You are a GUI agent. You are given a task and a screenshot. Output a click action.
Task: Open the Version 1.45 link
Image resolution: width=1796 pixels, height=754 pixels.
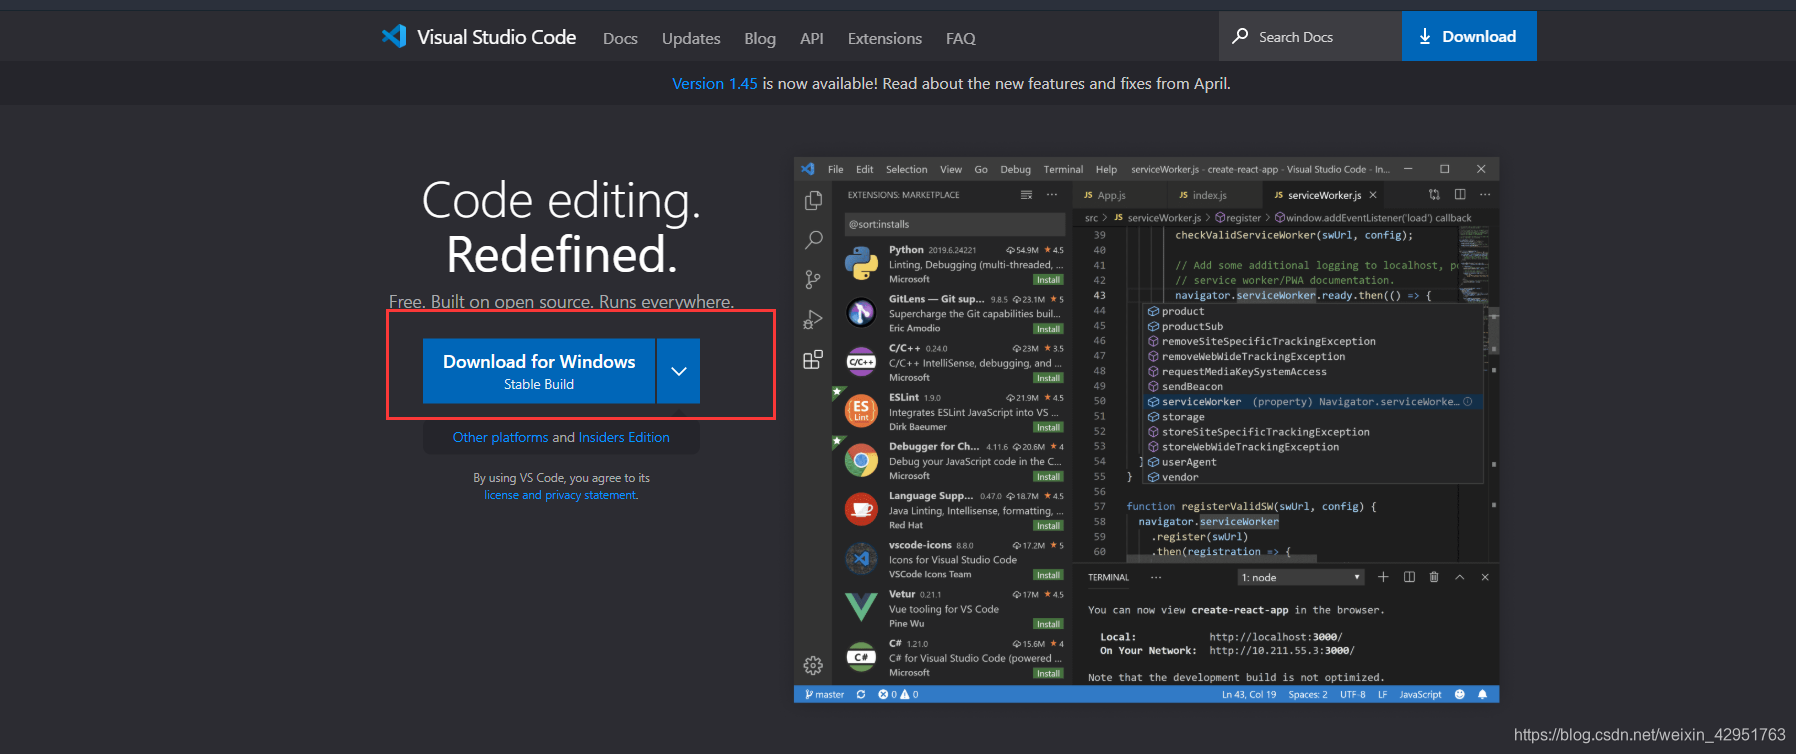715,83
